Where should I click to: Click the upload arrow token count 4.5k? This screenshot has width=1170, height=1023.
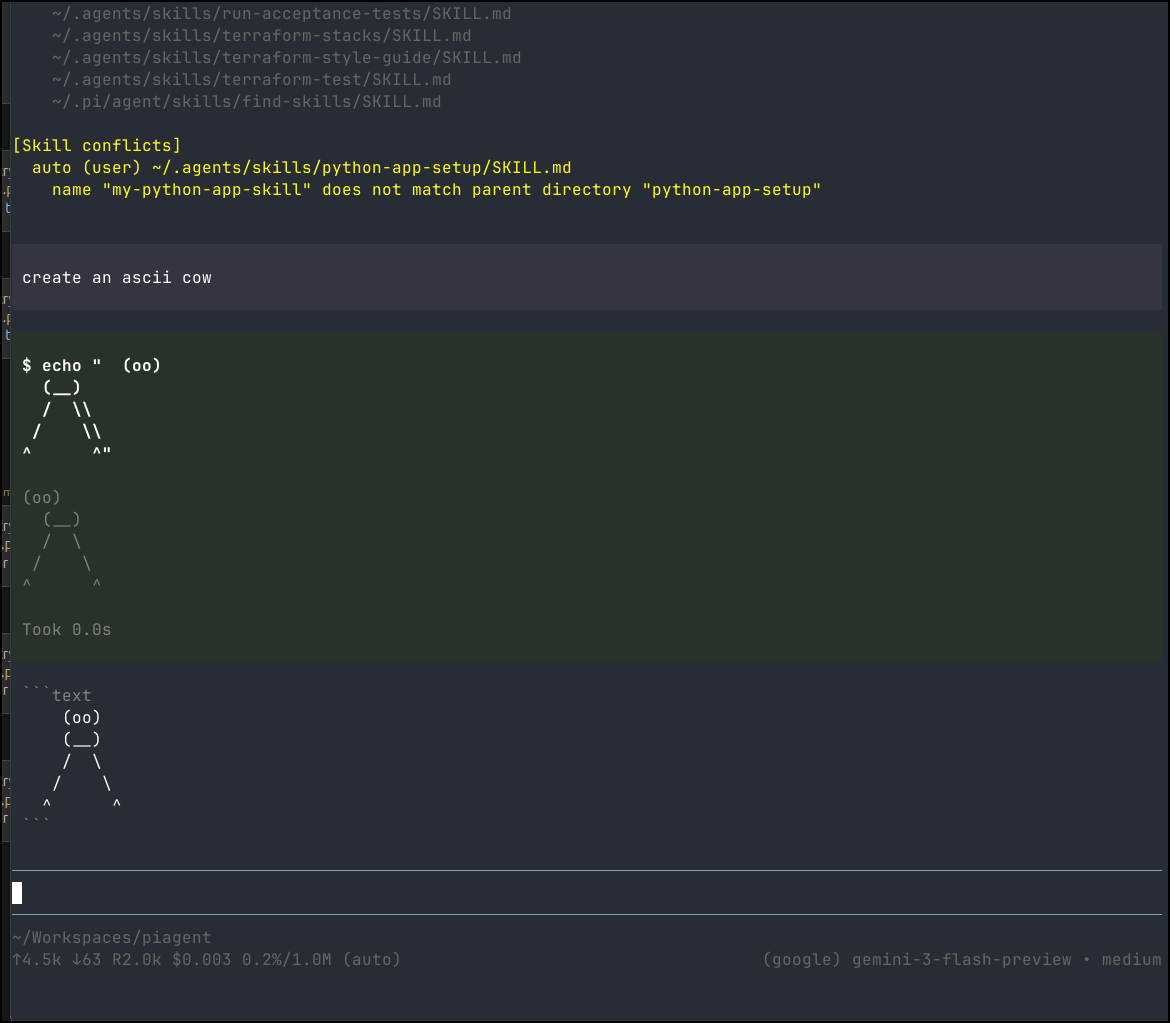point(36,960)
